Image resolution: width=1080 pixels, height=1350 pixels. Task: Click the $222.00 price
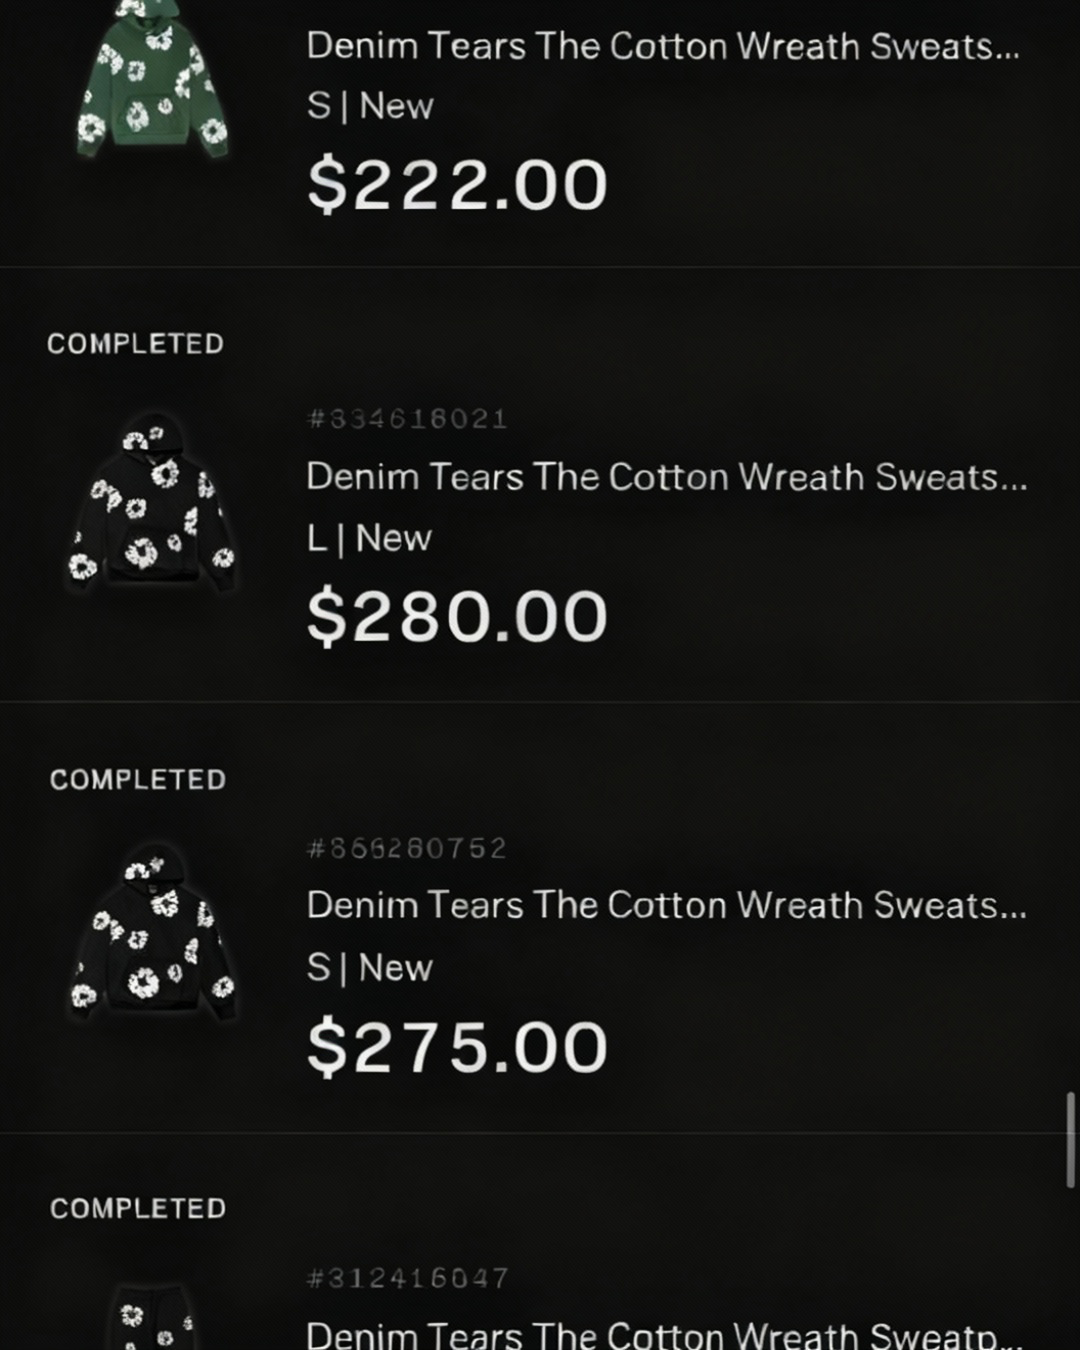click(x=457, y=185)
